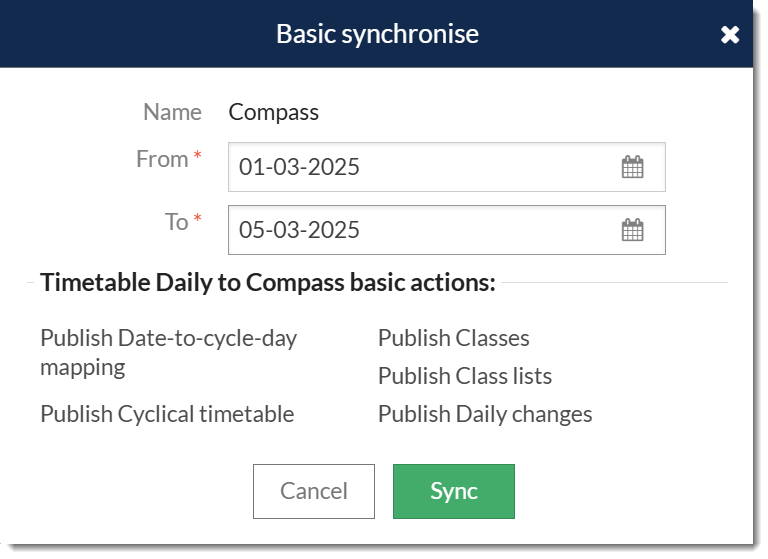Image resolution: width=768 pixels, height=559 pixels.
Task: Click the From date field showing 01-03-2025
Action: click(x=420, y=167)
